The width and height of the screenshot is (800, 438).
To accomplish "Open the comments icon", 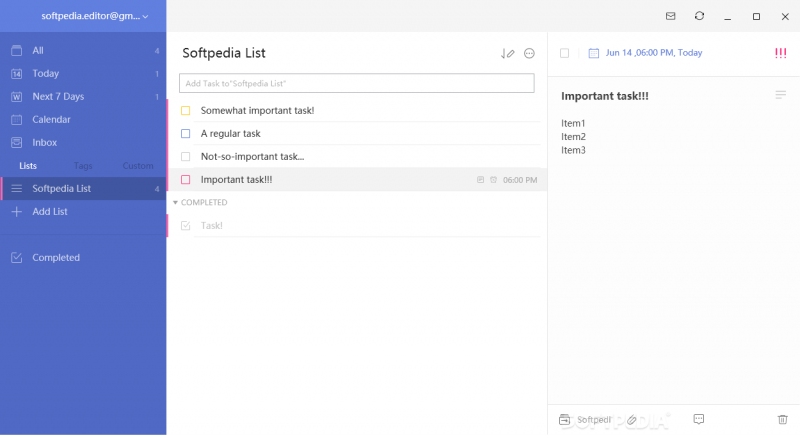I will (698, 419).
